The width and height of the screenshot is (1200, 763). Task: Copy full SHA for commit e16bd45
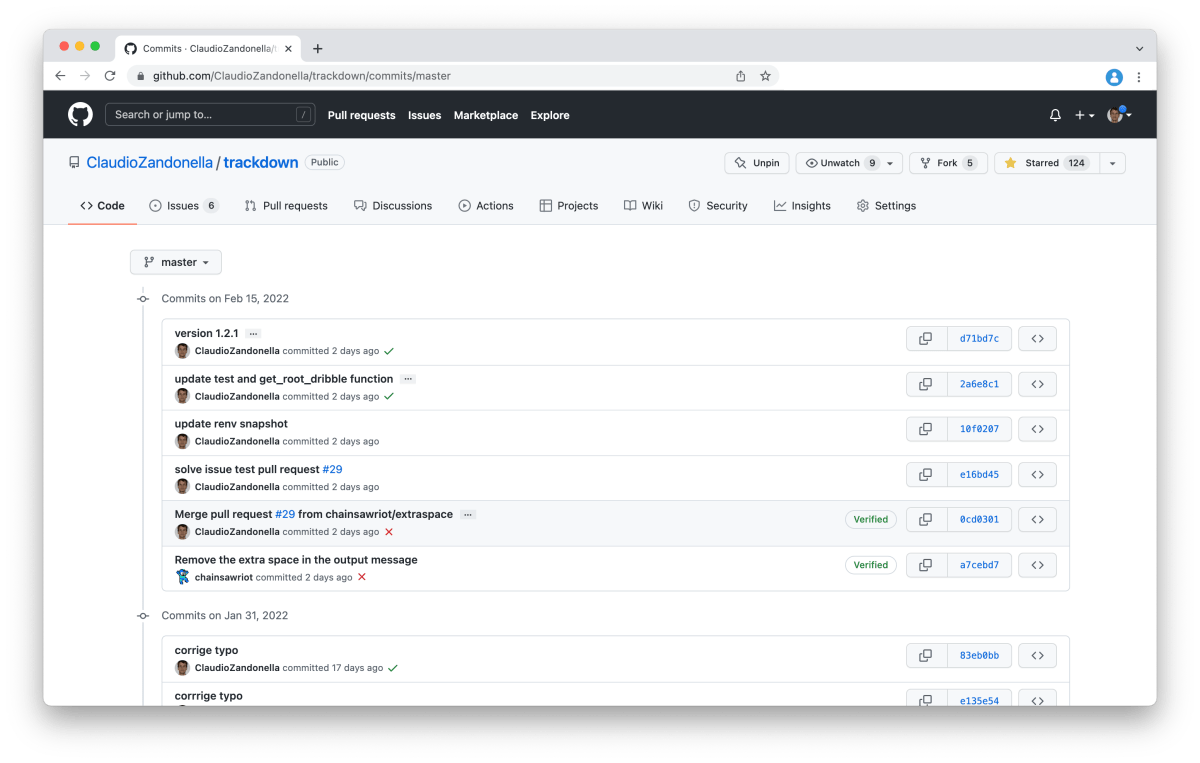click(926, 475)
